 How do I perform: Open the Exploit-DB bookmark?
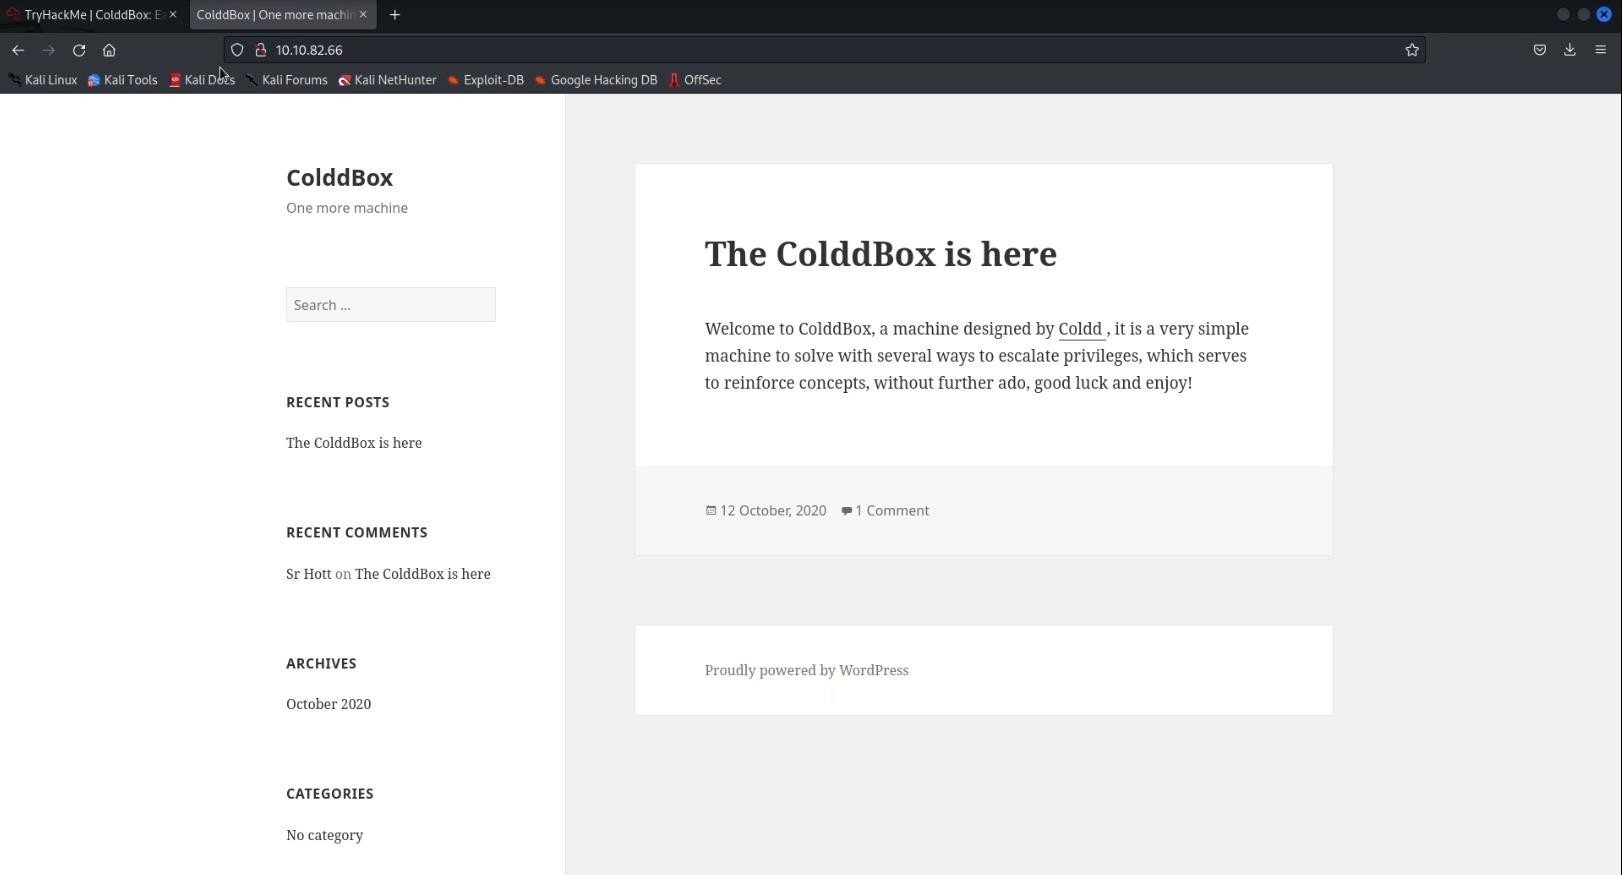pos(486,80)
